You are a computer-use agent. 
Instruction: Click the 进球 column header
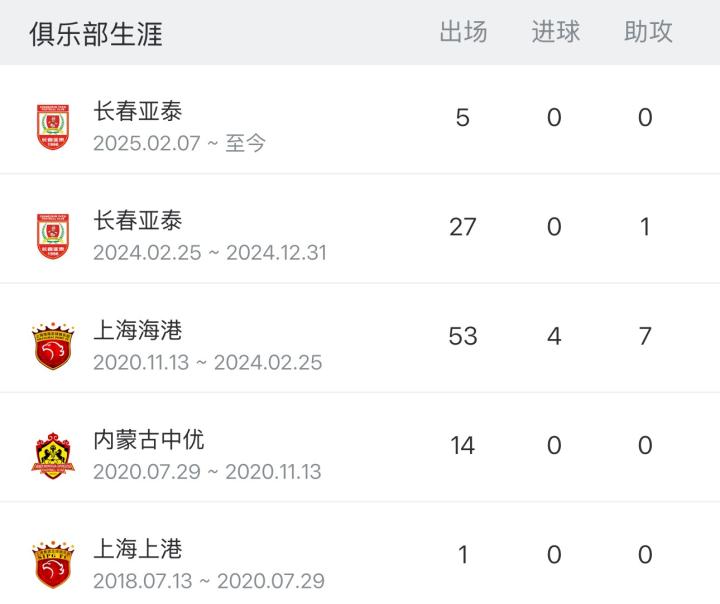(555, 32)
